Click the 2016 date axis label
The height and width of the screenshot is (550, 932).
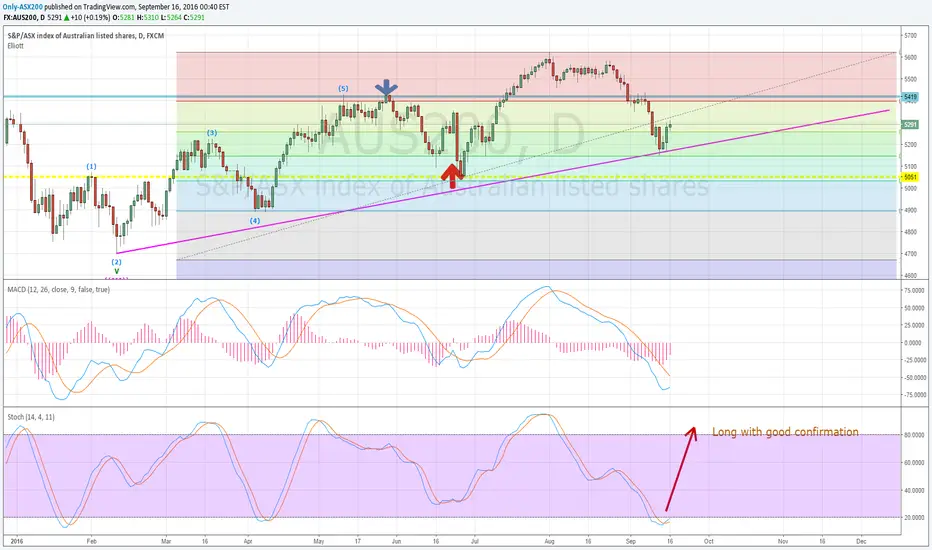(x=17, y=542)
